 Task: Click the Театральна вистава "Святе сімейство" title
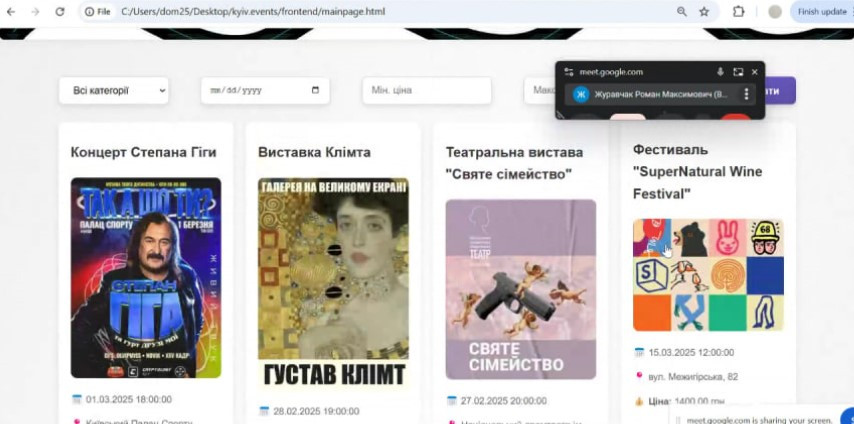(514, 163)
